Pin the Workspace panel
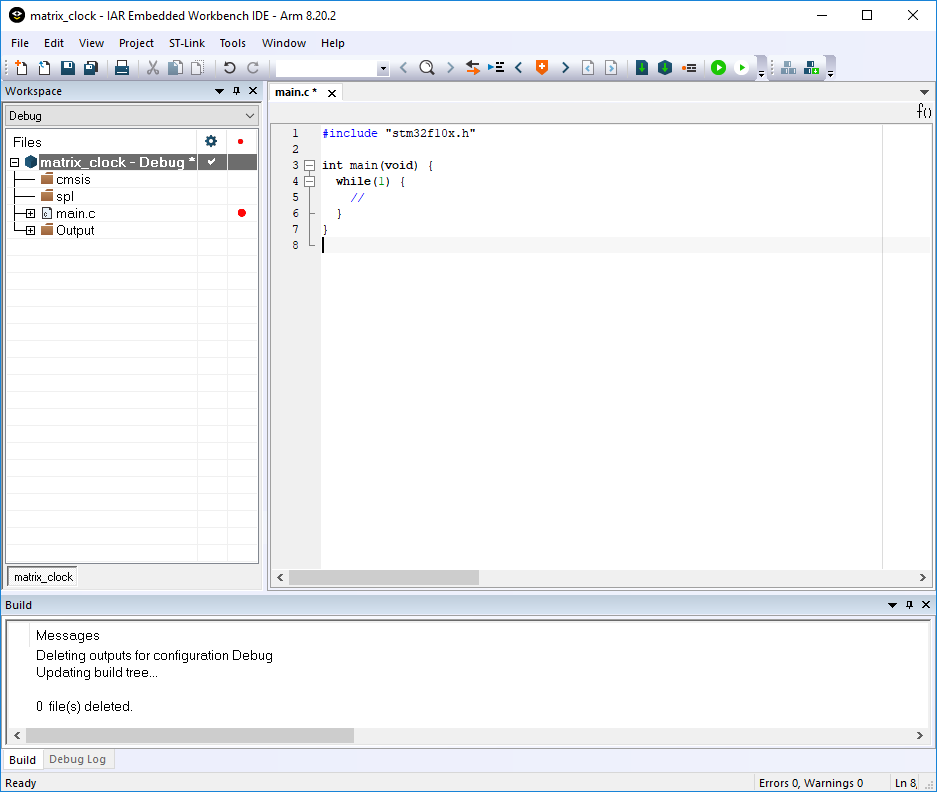This screenshot has height=792, width=937. [x=236, y=91]
